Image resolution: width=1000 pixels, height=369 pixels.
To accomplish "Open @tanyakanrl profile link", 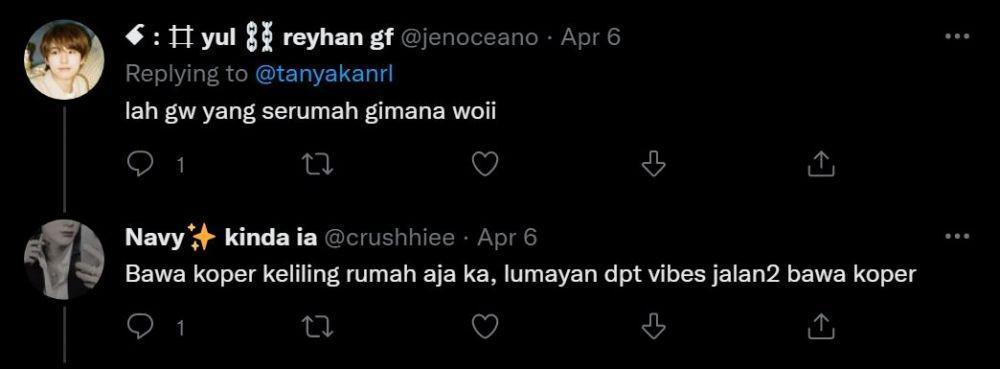I will tap(324, 75).
